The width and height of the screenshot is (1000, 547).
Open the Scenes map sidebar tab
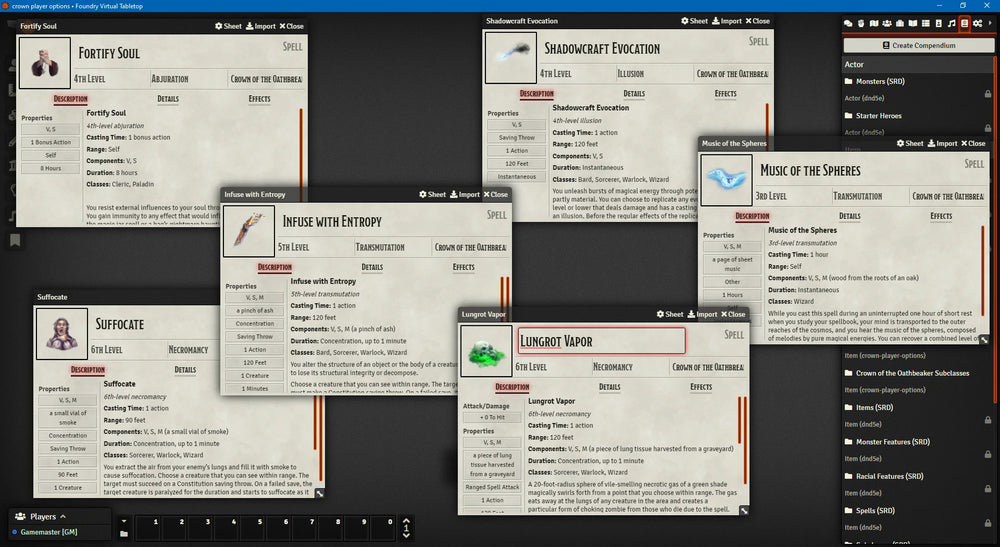(874, 24)
